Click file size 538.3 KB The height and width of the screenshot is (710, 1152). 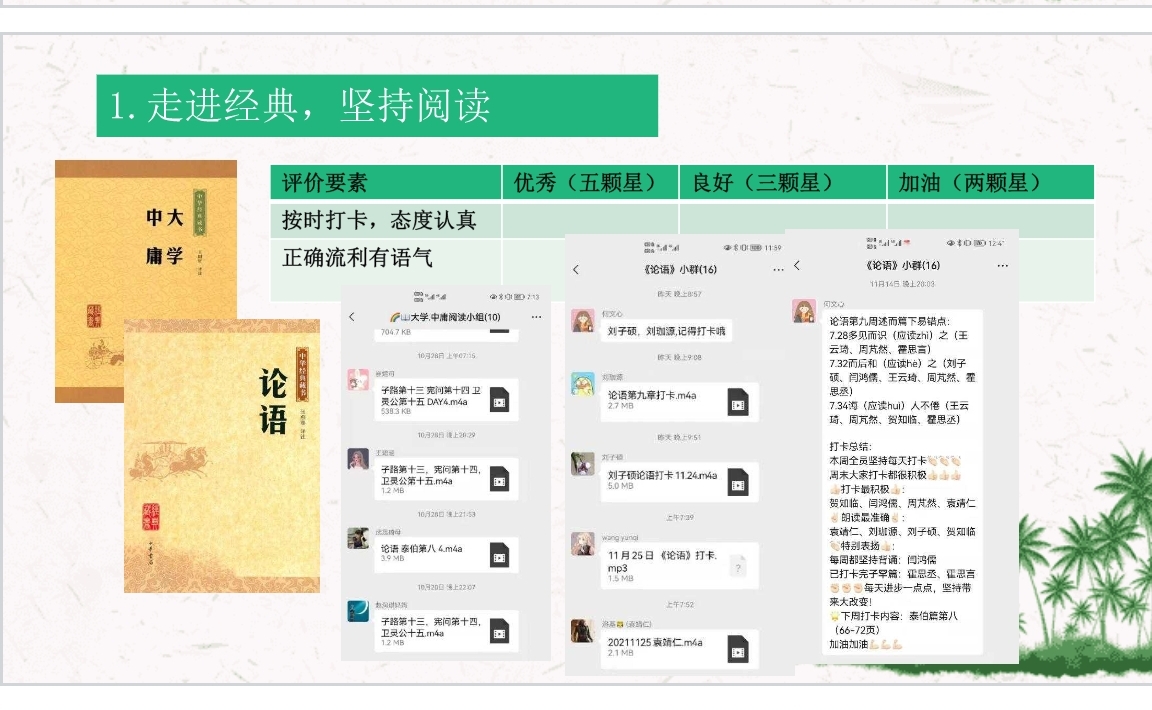coord(396,412)
